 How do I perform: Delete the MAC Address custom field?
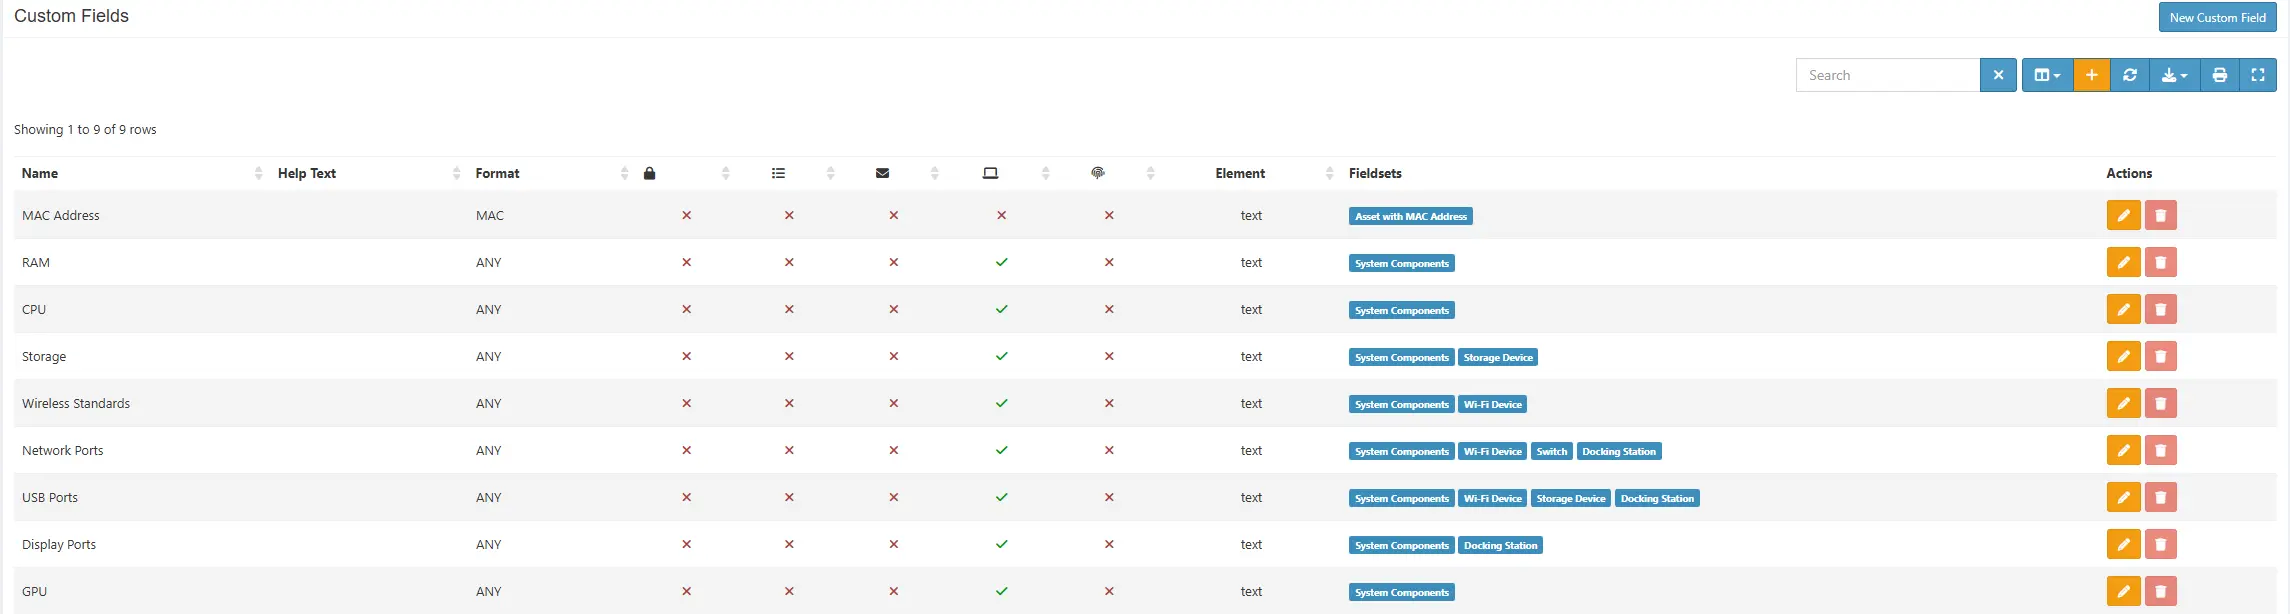tap(2160, 215)
